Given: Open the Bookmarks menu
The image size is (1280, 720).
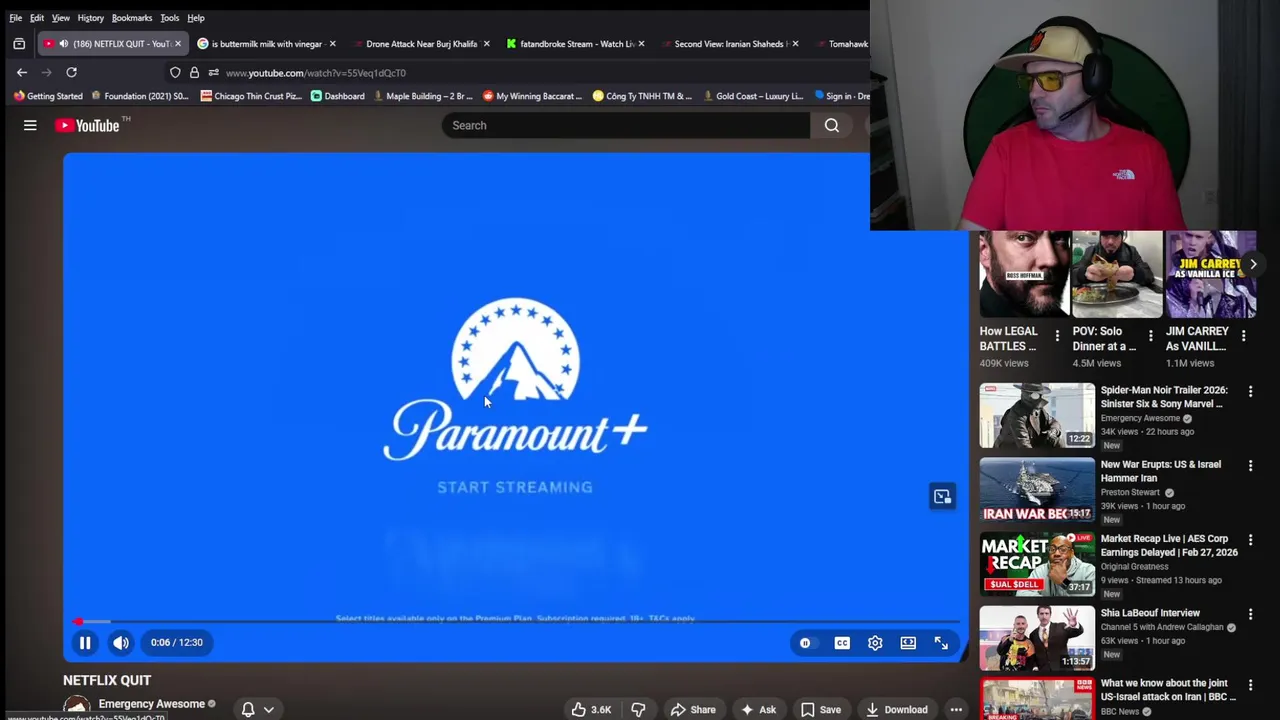Looking at the screenshot, I should pos(132,18).
